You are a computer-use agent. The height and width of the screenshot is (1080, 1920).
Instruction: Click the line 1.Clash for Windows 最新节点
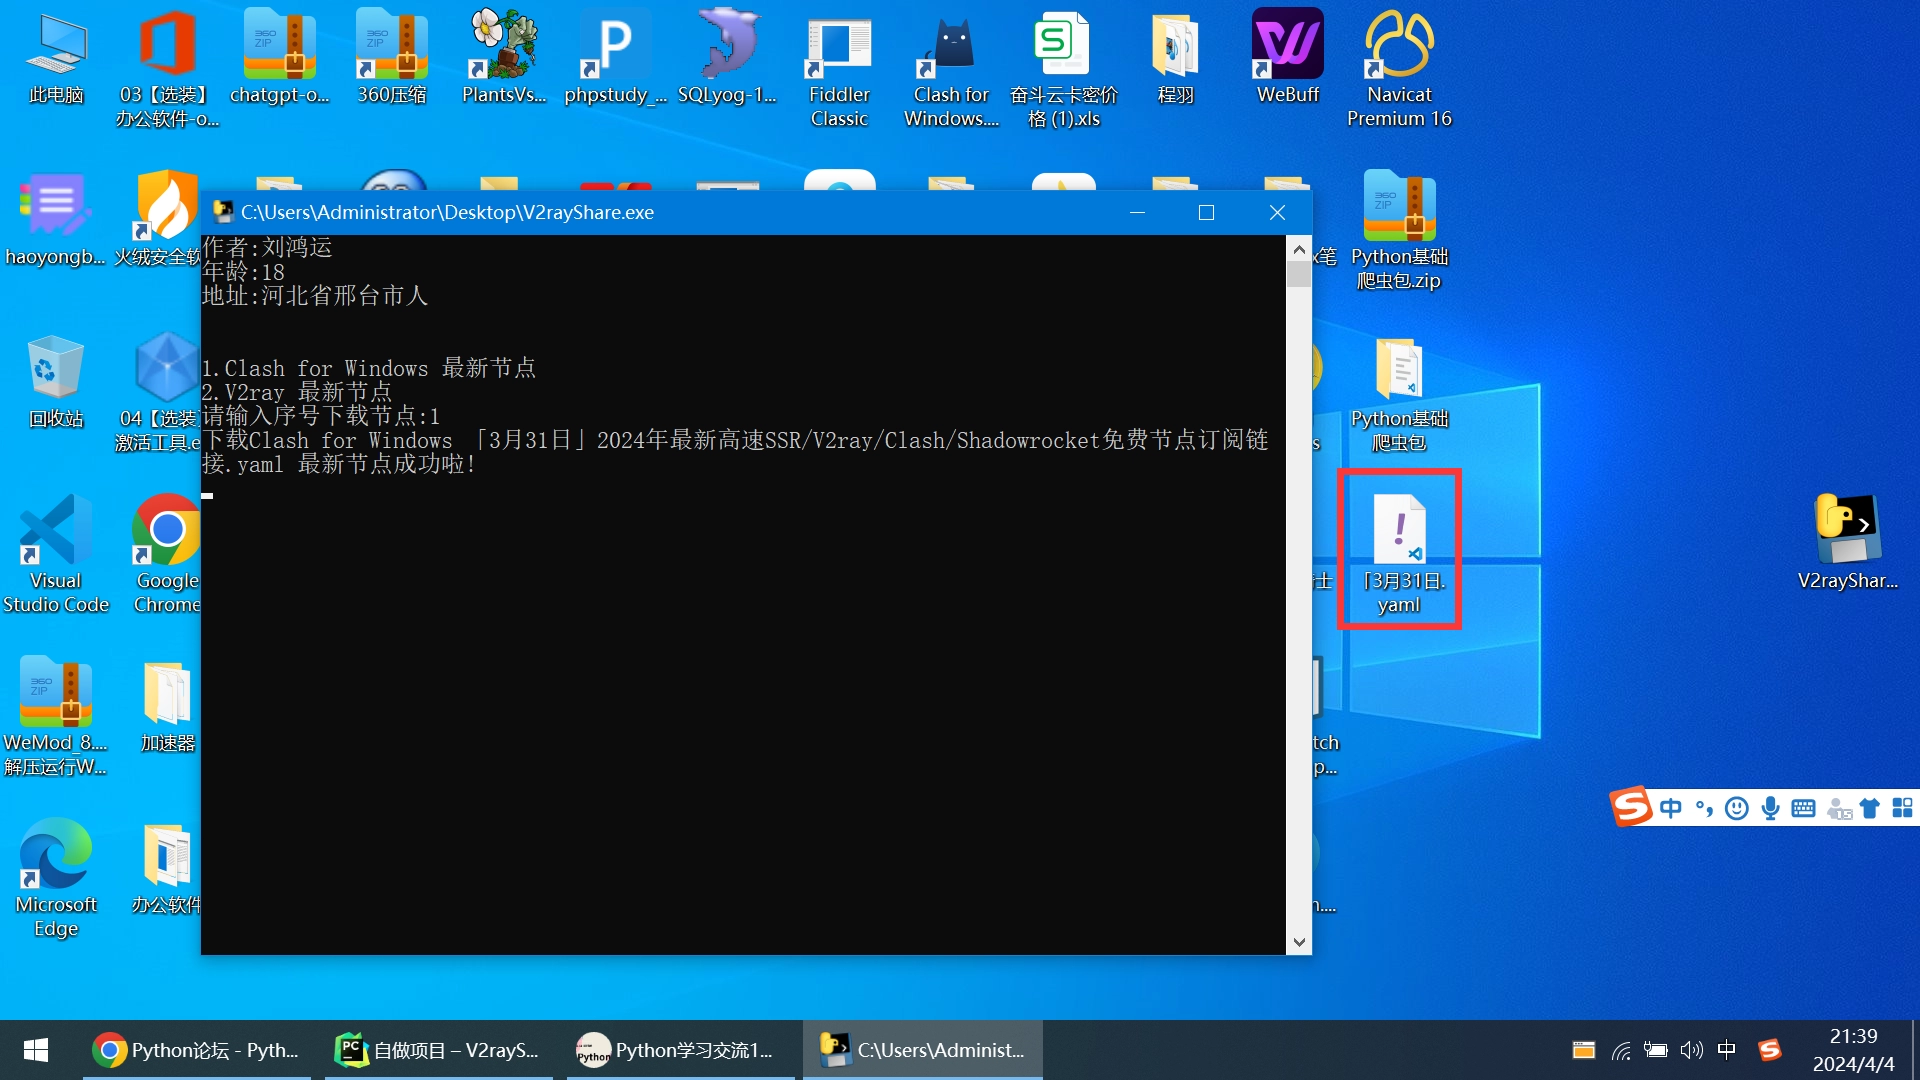tap(369, 368)
